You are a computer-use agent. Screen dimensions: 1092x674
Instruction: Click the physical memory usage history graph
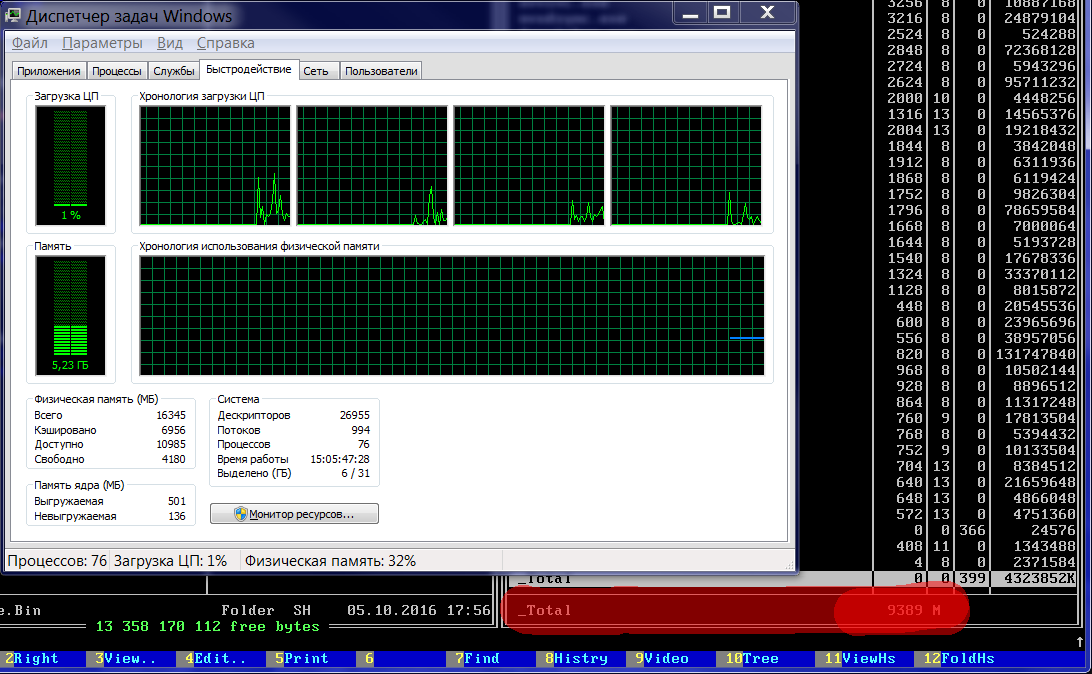[x=451, y=315]
